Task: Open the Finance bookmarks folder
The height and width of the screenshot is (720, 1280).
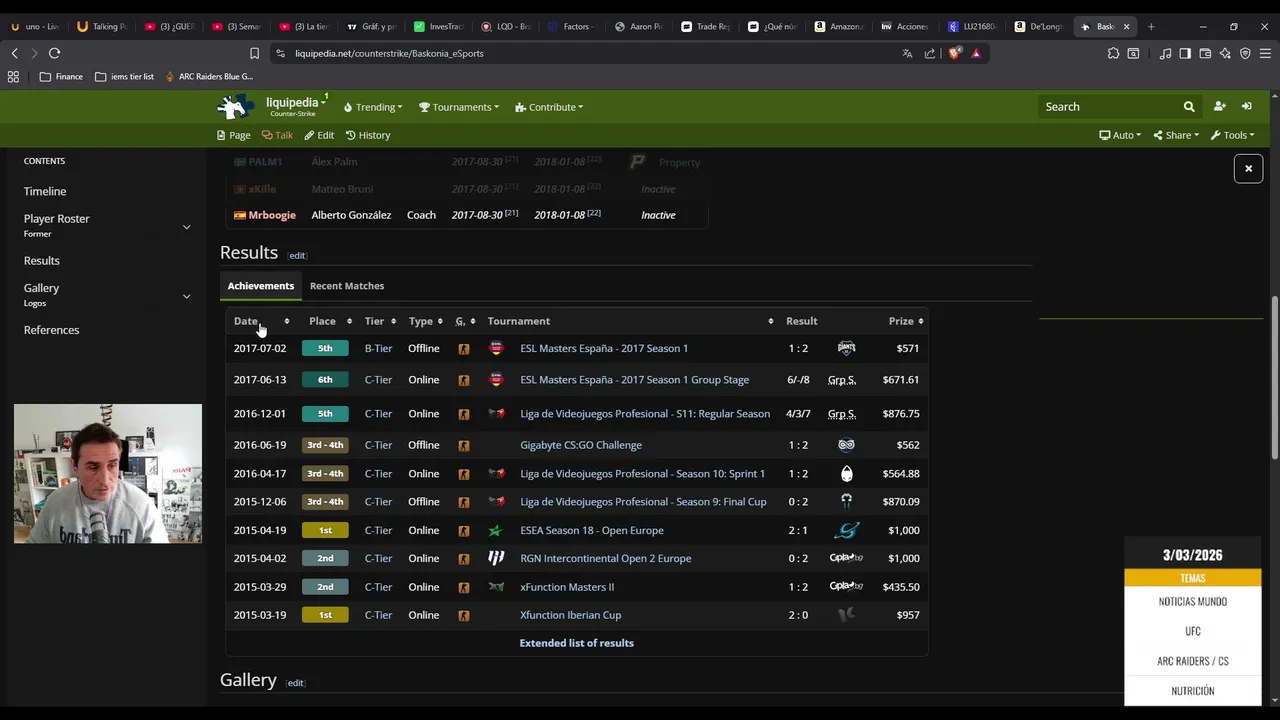Action: [61, 76]
